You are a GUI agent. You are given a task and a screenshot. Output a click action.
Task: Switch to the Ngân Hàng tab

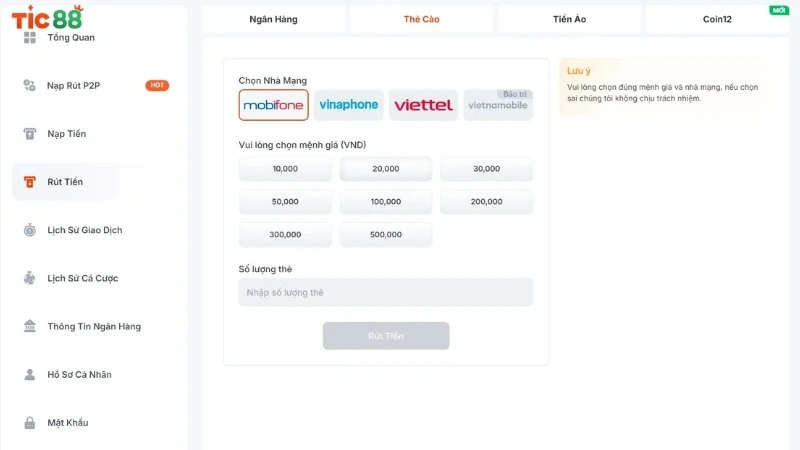(x=273, y=19)
